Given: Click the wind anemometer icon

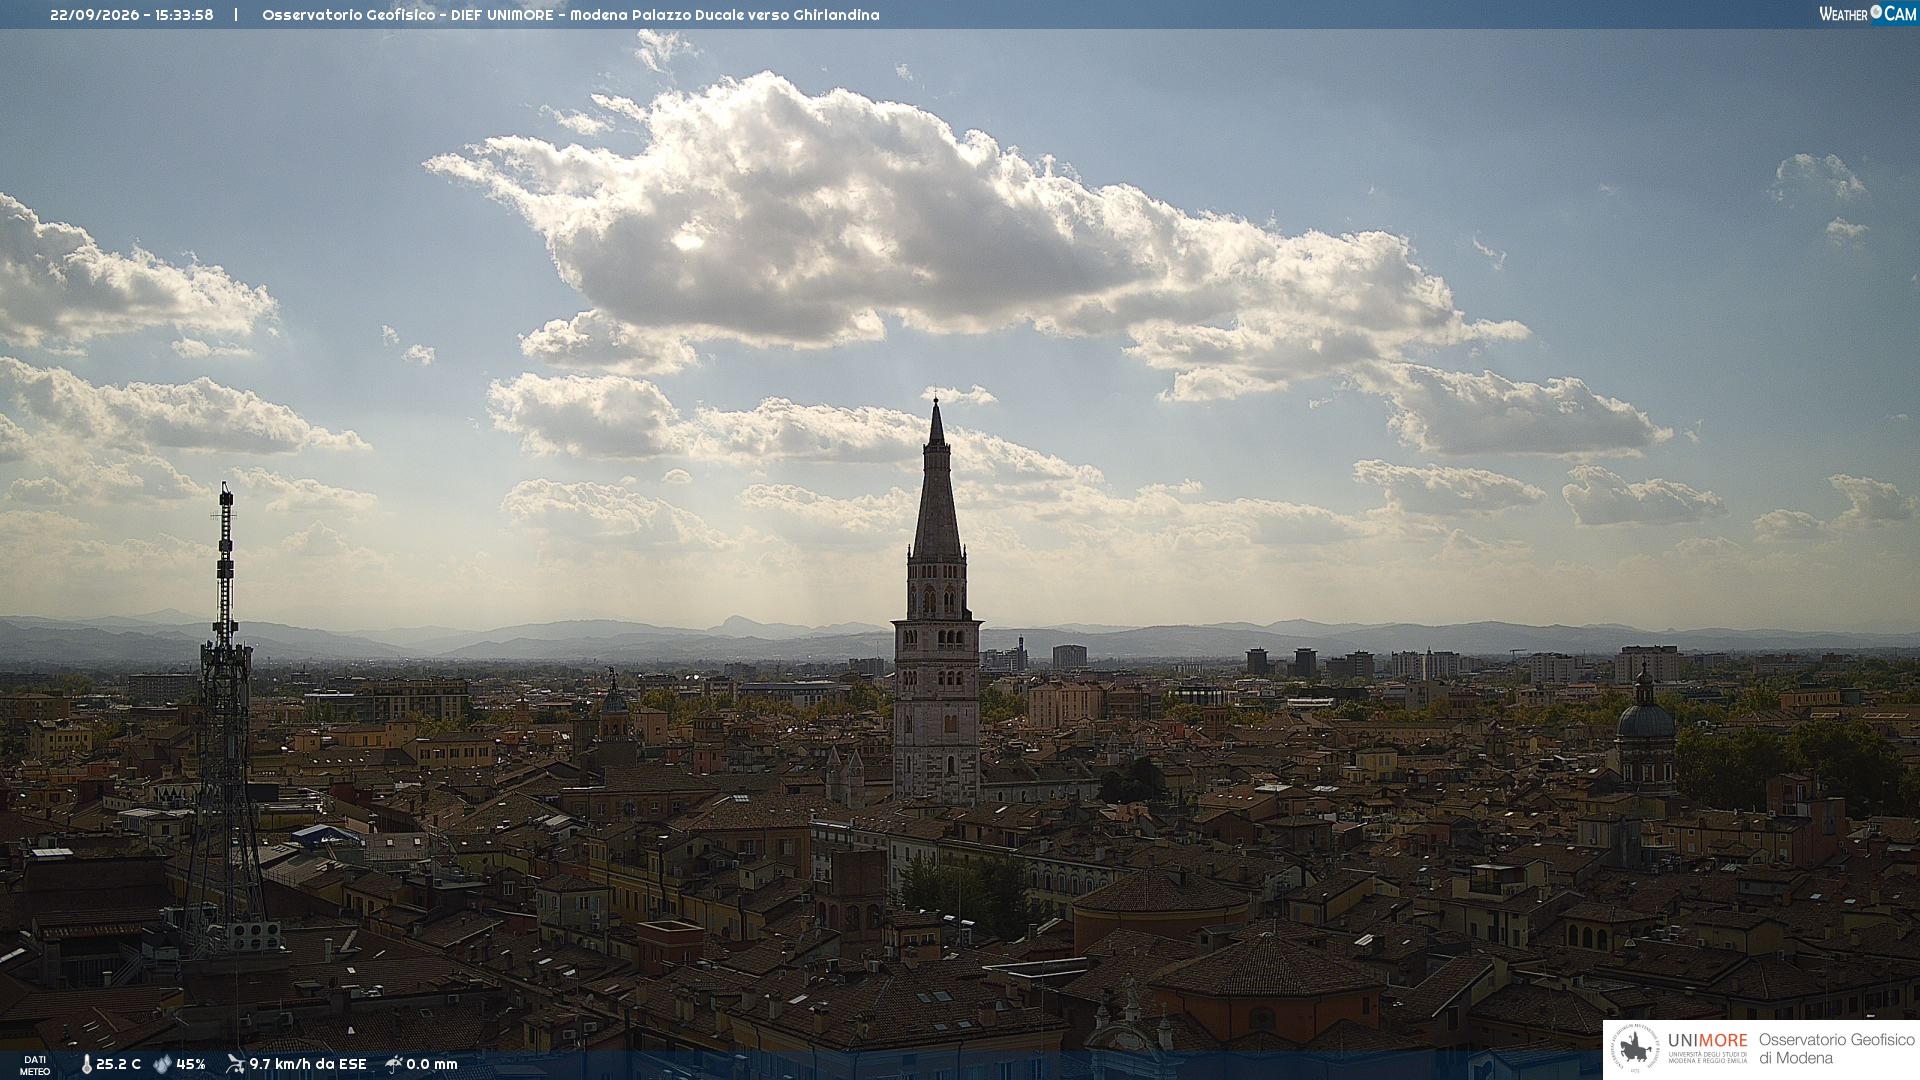Looking at the screenshot, I should pos(235,1064).
